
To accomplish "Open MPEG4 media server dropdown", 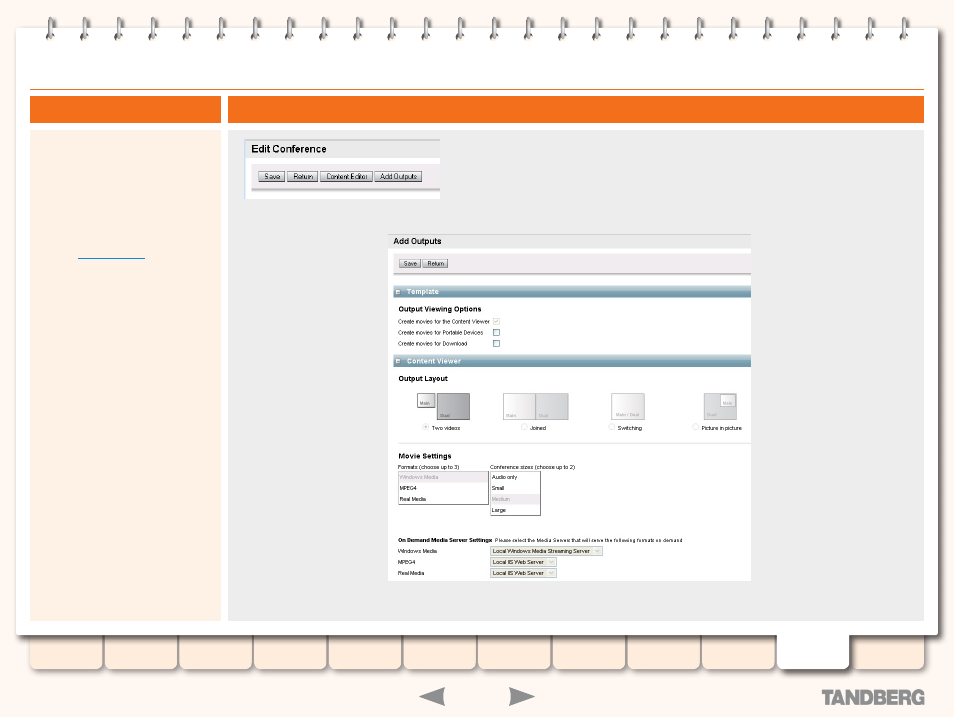I will point(523,562).
